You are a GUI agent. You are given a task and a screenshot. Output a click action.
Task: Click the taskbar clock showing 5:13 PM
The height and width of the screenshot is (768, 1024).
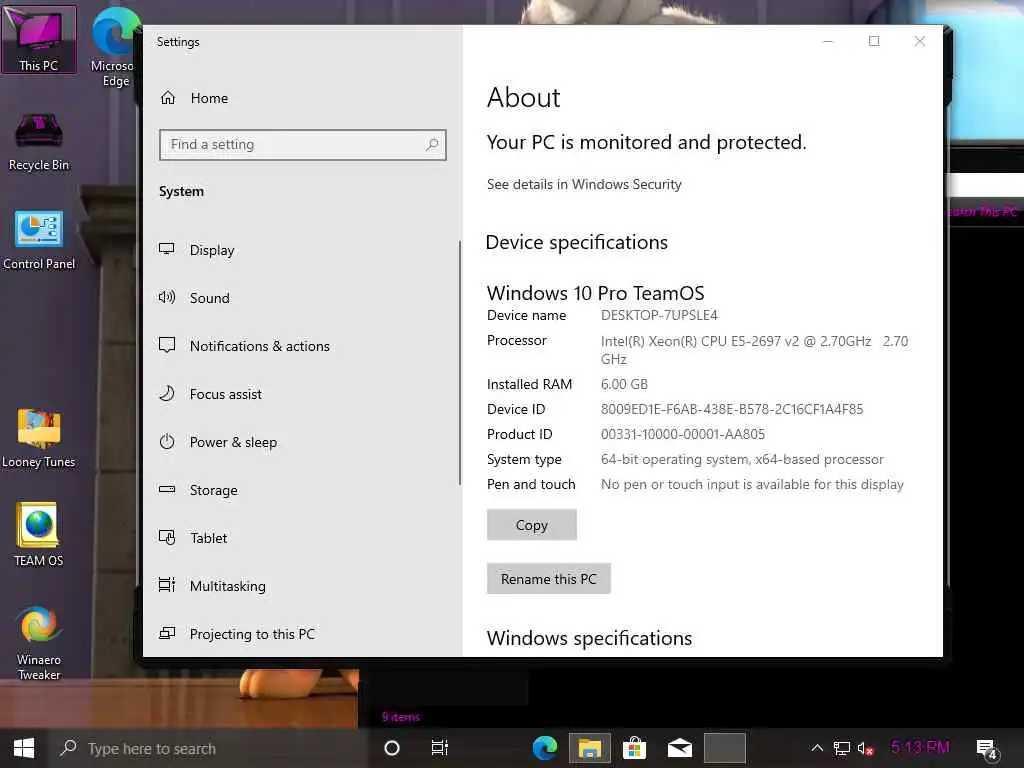click(x=920, y=747)
